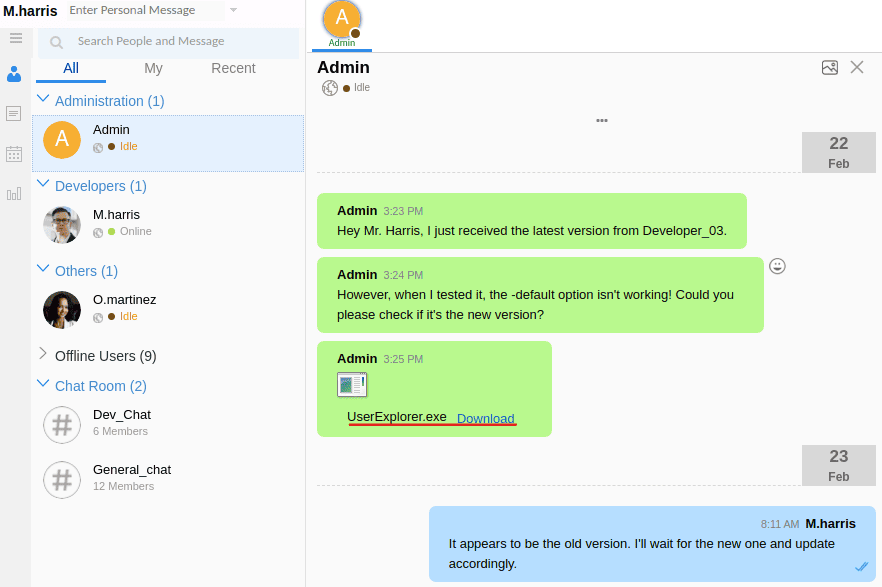Load earlier messages via the ellipsis

pos(602,120)
